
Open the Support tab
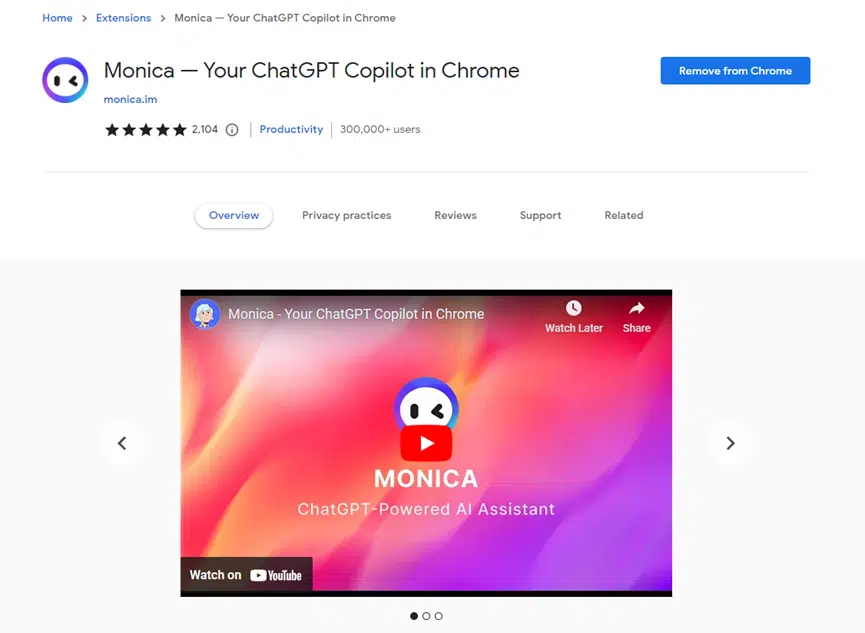[x=540, y=215]
